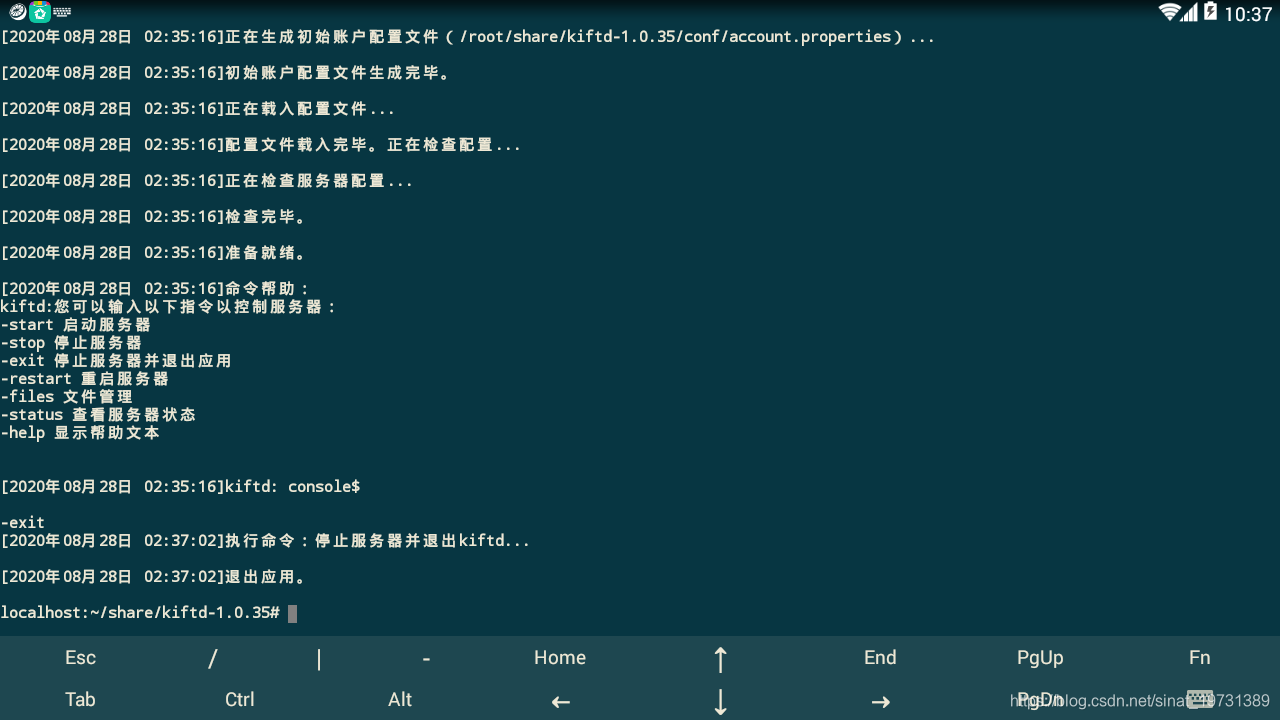1280x720 pixels.
Task: Tap the left arrow key
Action: [560, 701]
